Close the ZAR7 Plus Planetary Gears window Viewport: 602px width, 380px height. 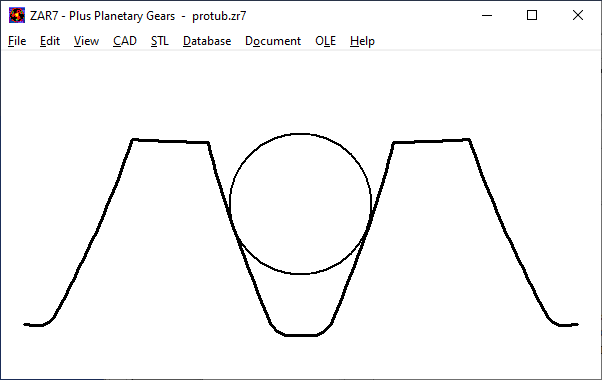(x=578, y=15)
